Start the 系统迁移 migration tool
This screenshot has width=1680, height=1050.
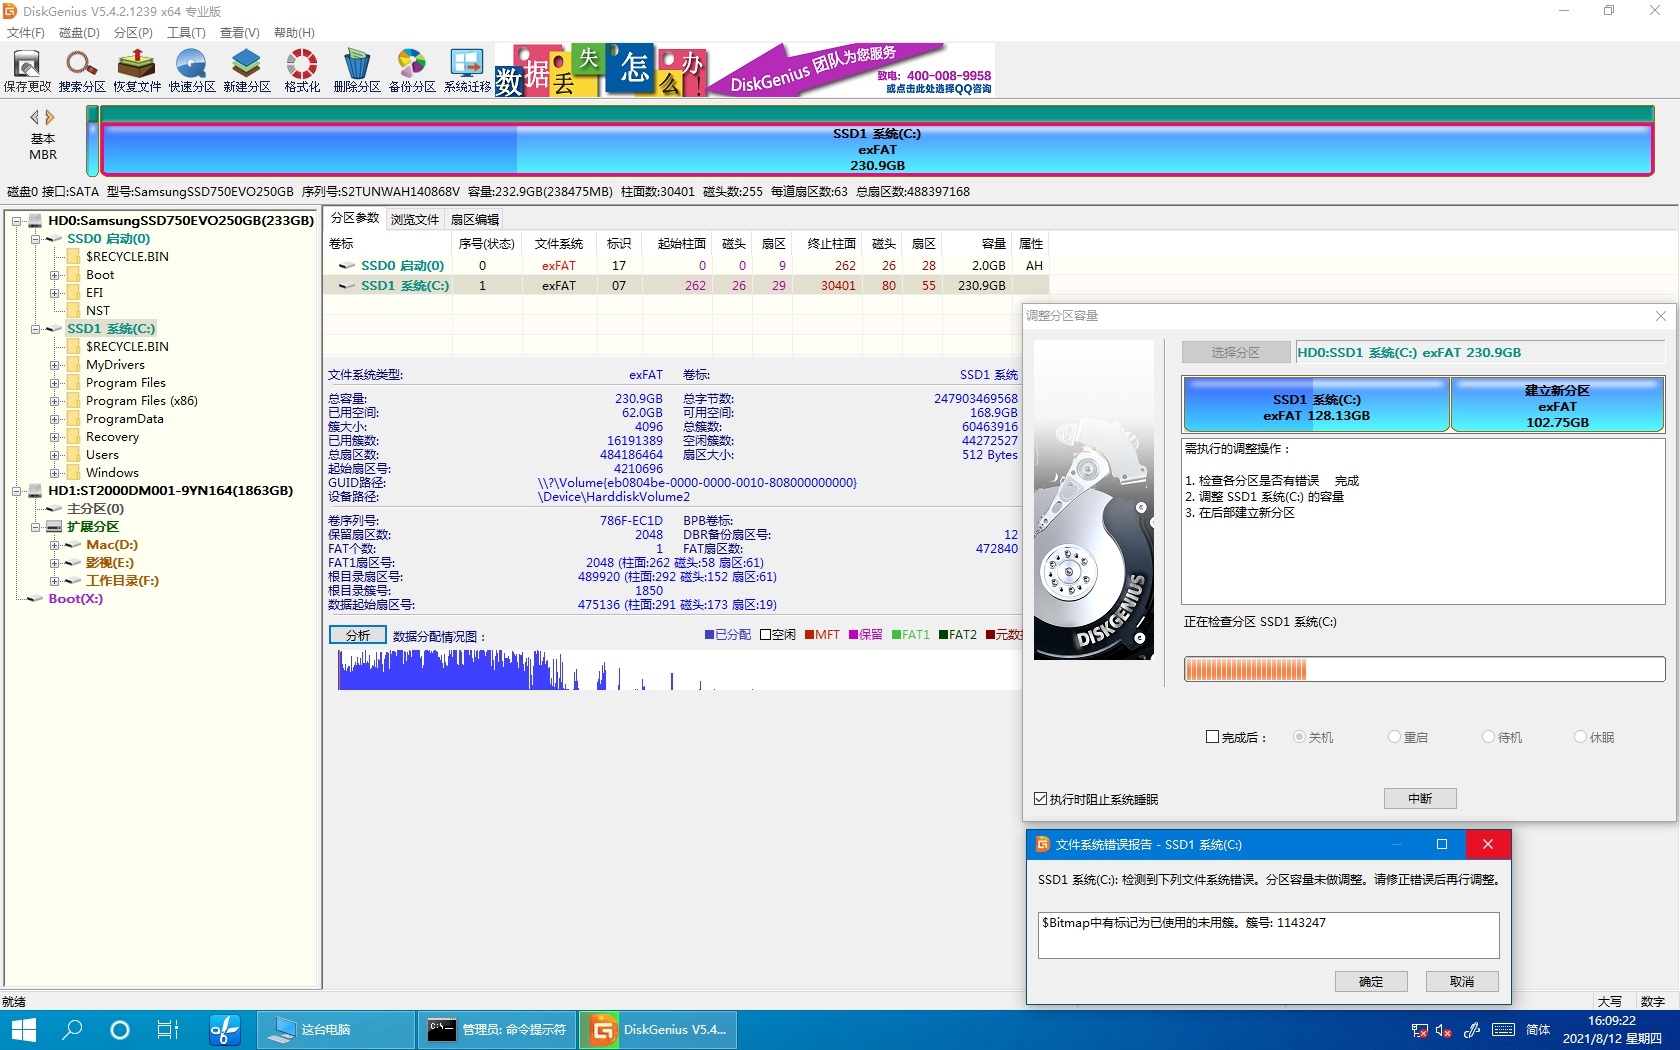pos(467,71)
